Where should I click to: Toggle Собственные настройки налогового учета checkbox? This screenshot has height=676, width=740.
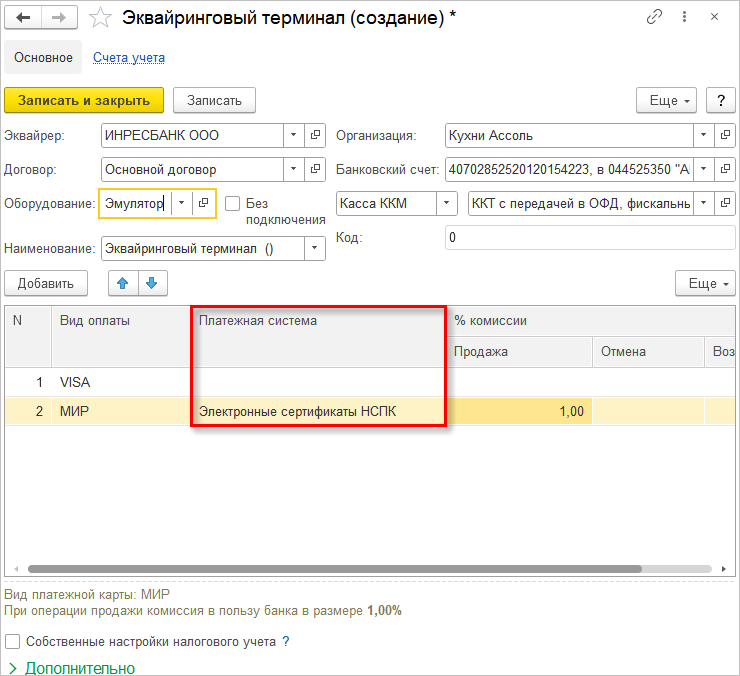point(12,642)
